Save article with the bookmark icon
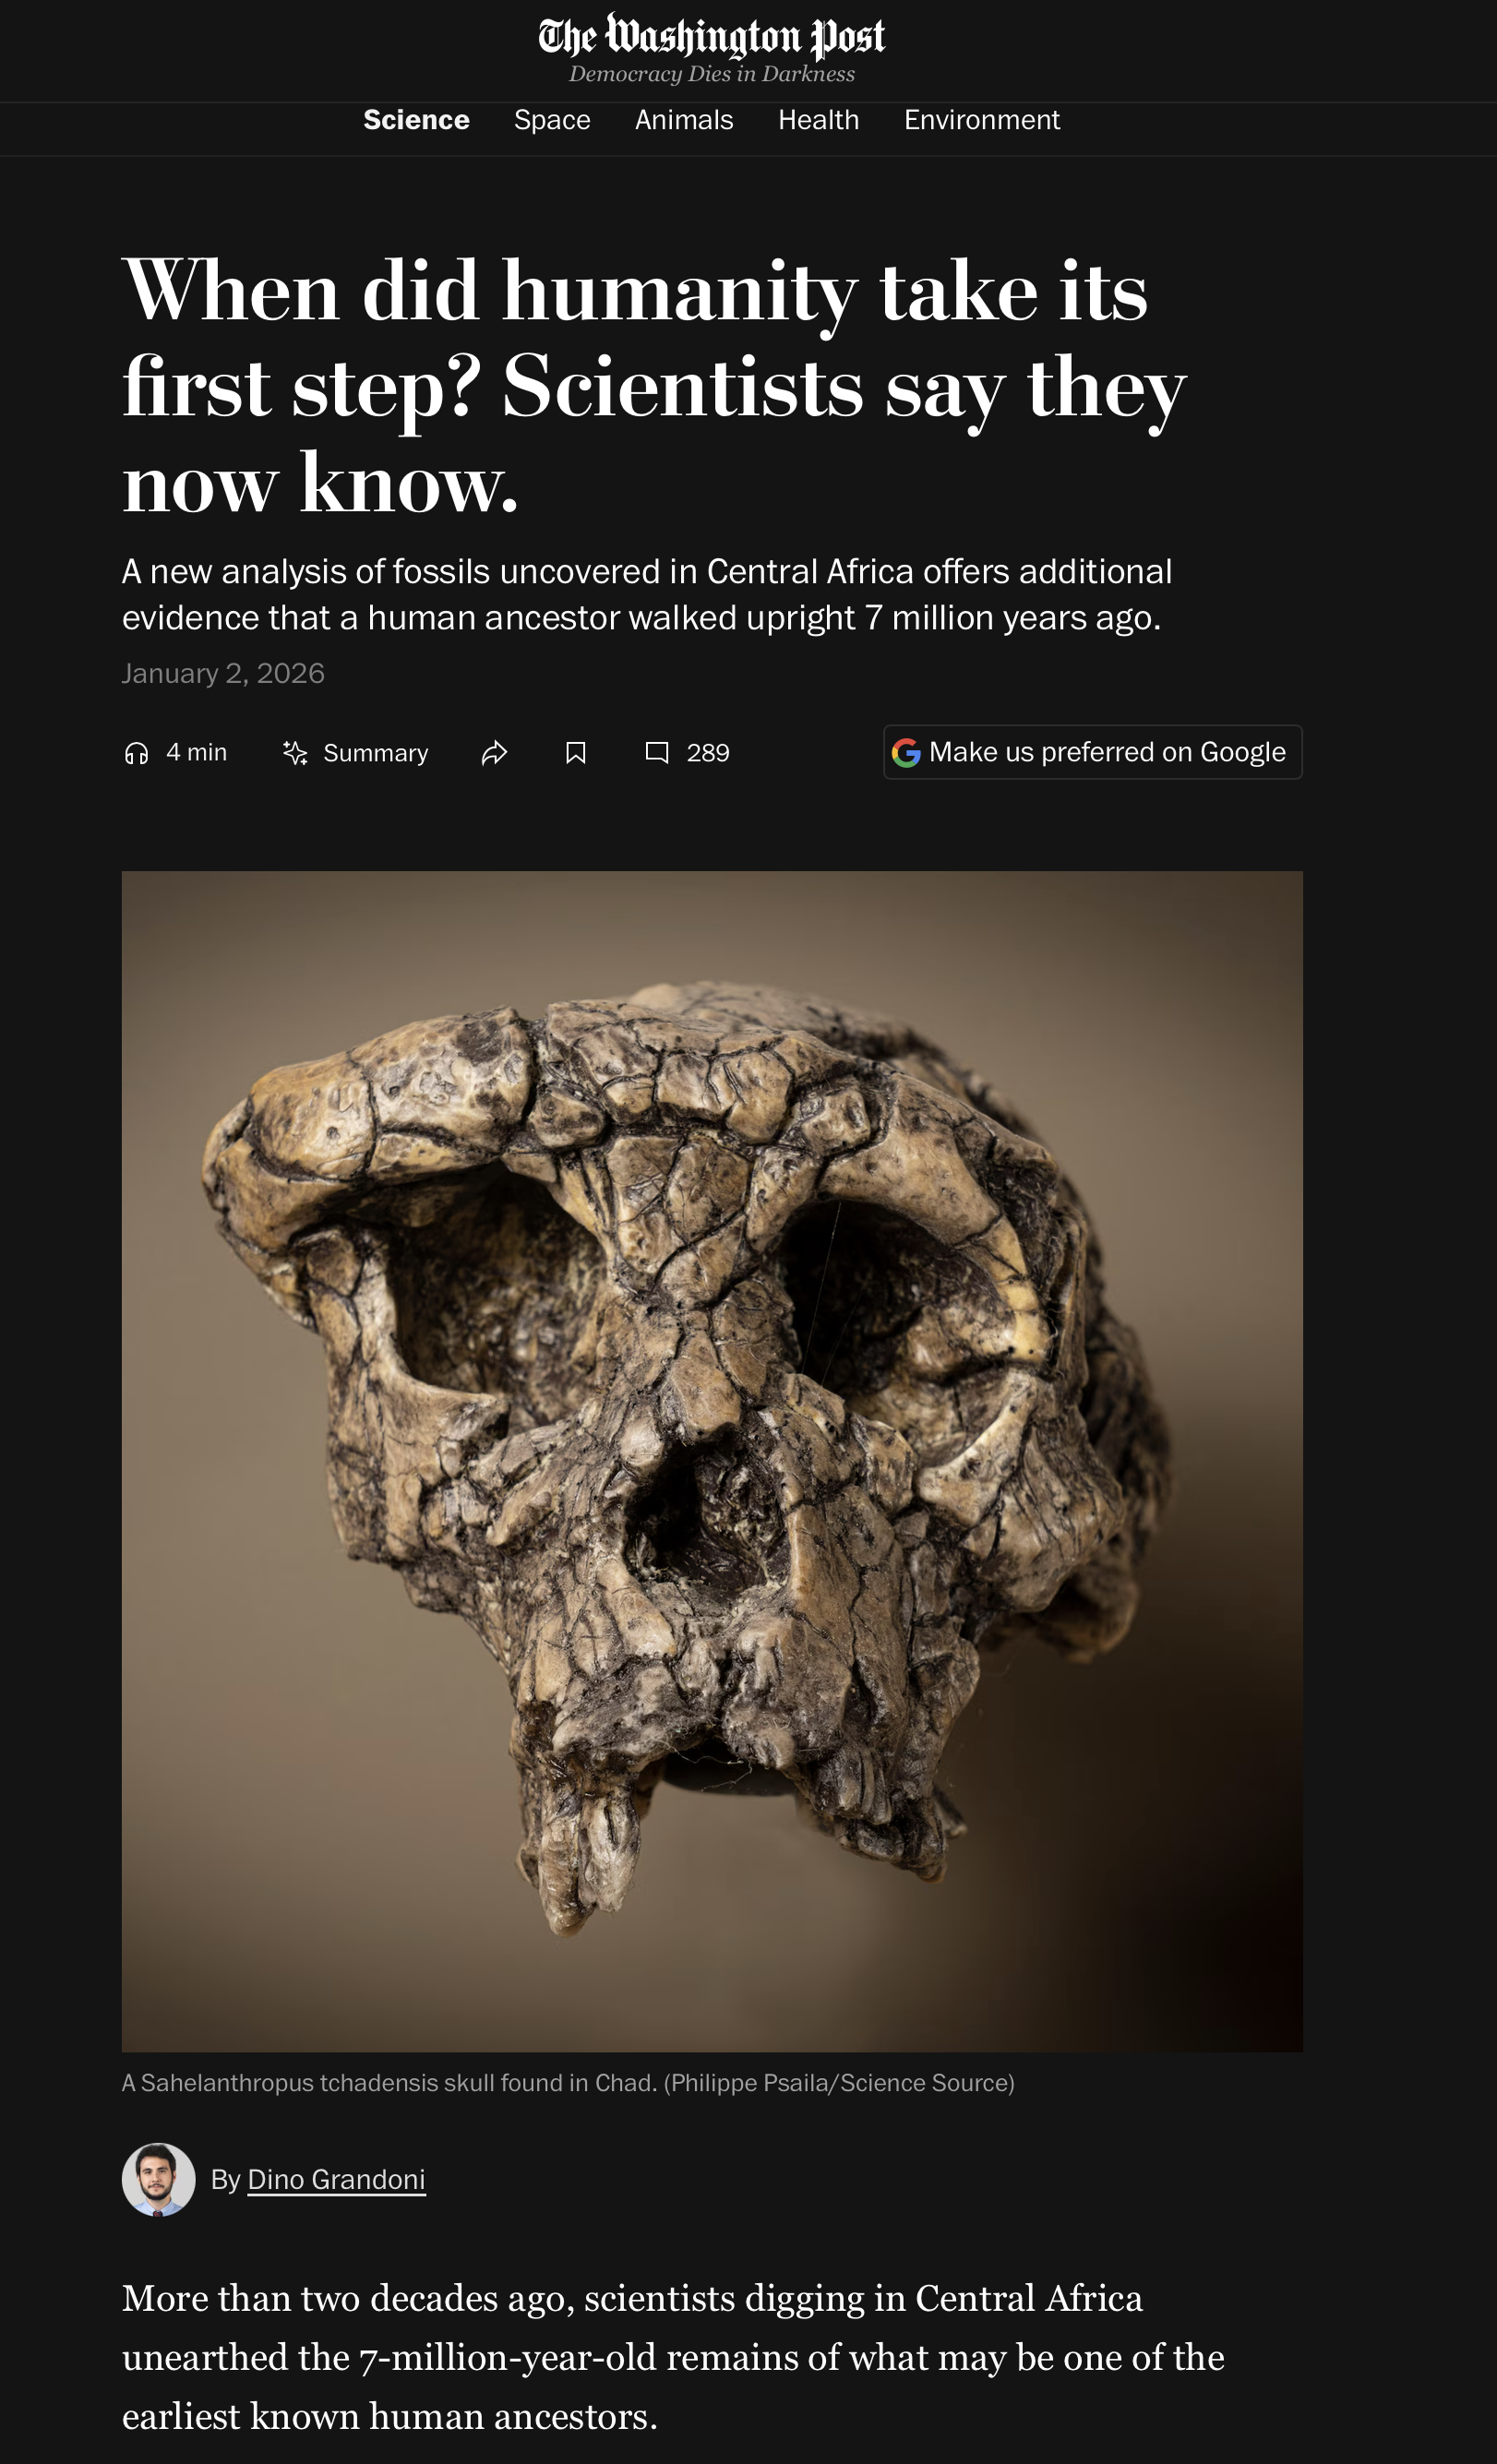Image resolution: width=1497 pixels, height=2464 pixels. [575, 753]
